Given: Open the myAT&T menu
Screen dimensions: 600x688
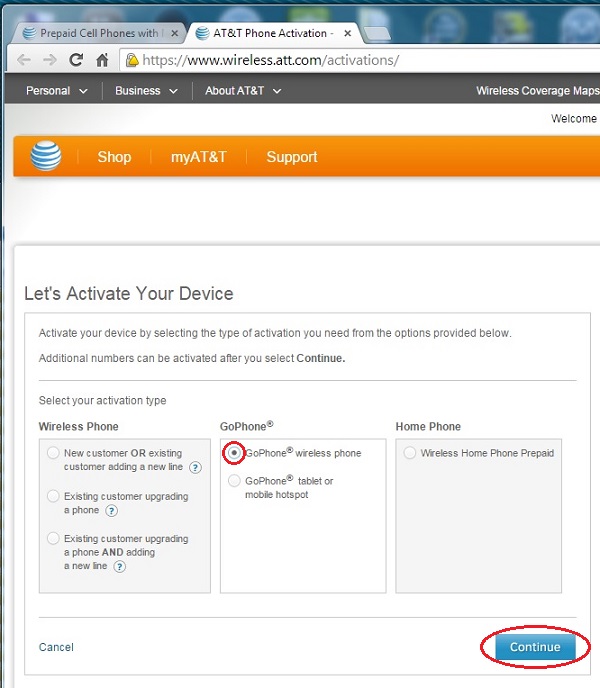Looking at the screenshot, I should pos(198,157).
